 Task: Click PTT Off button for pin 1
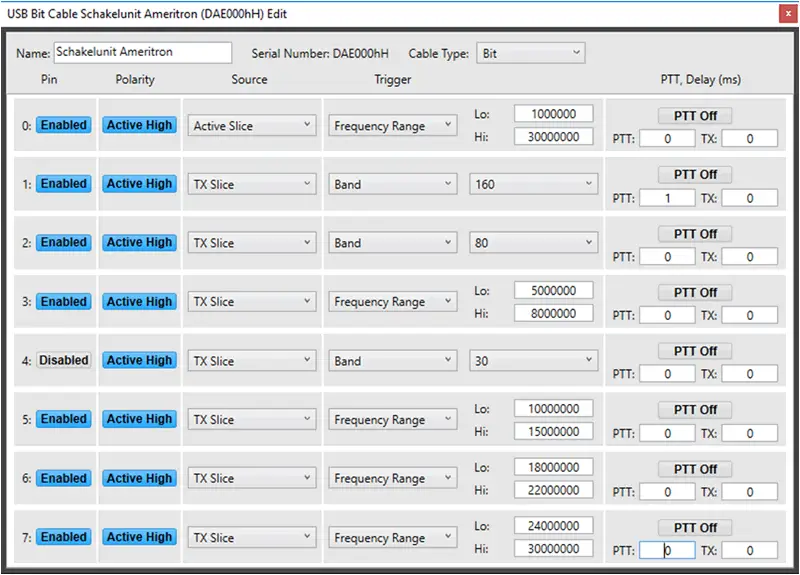[x=695, y=174]
